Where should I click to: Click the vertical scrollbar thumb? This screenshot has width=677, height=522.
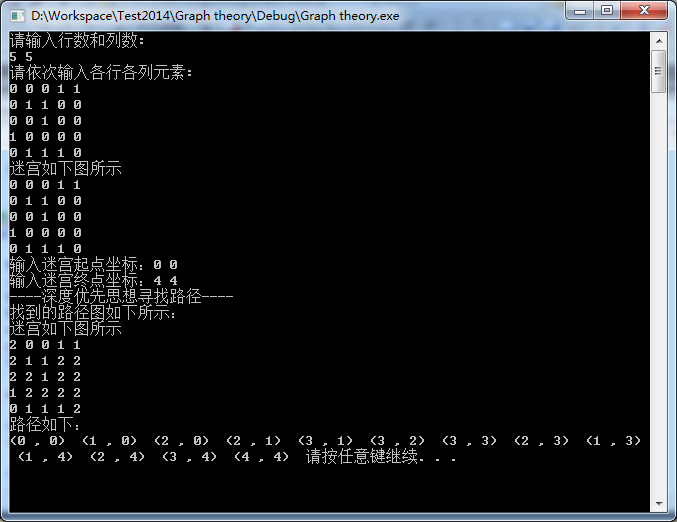[x=659, y=71]
